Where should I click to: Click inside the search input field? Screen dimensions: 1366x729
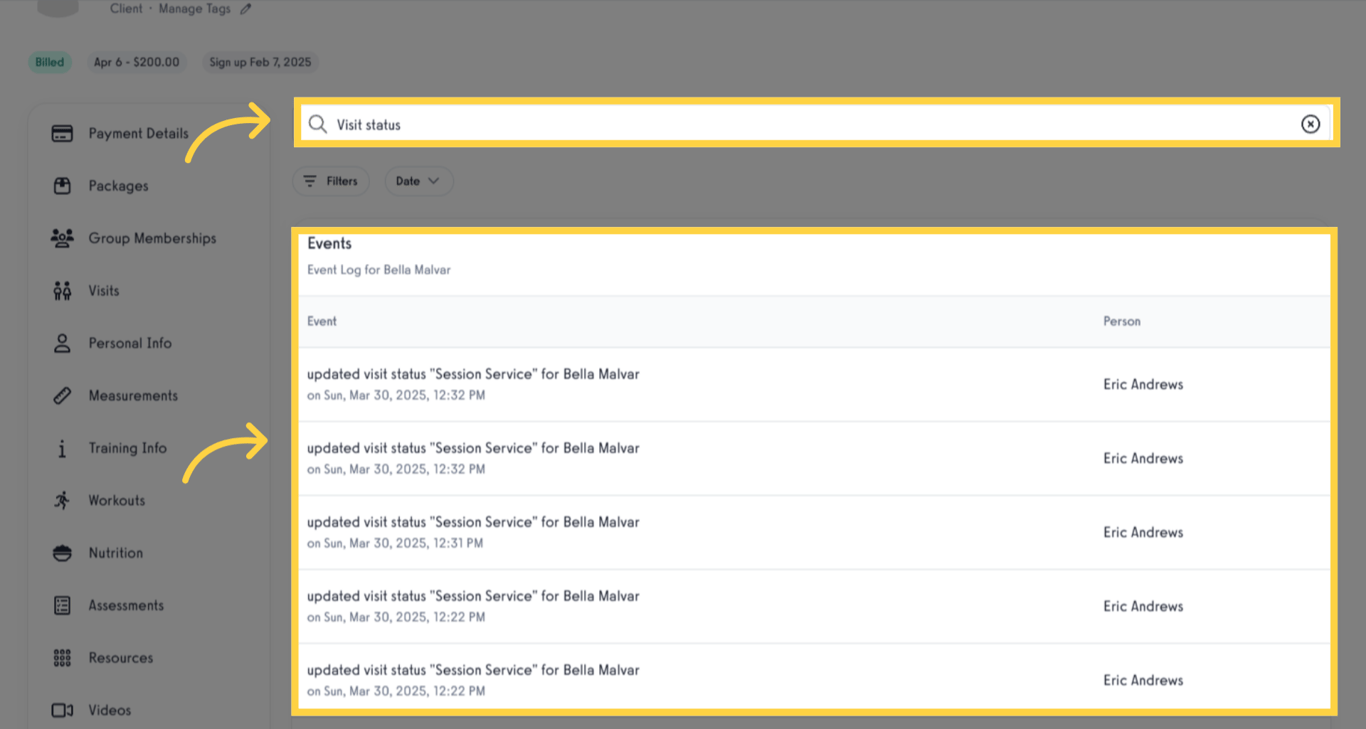700,123
